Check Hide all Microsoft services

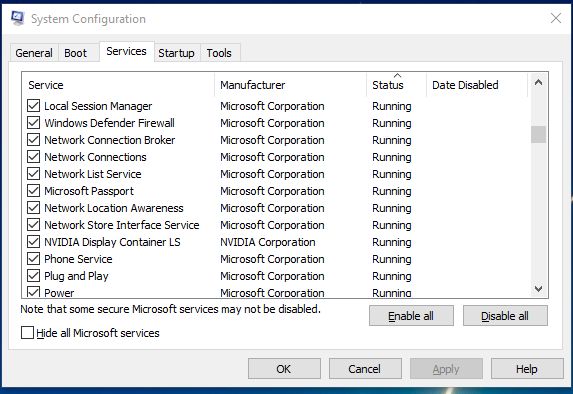tap(27, 333)
